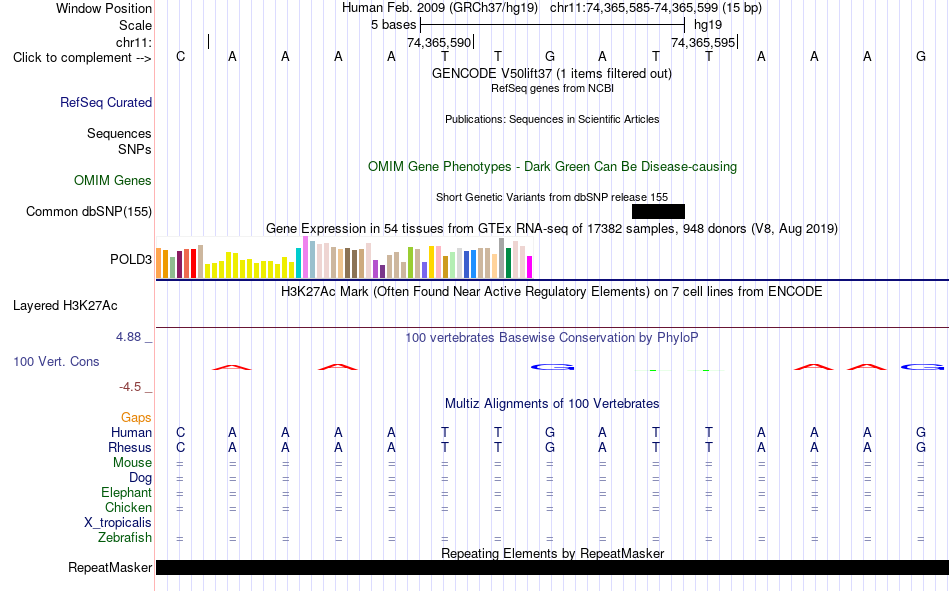This screenshot has width=950, height=591.
Task: Click the Gaps row label
Action: click(136, 418)
